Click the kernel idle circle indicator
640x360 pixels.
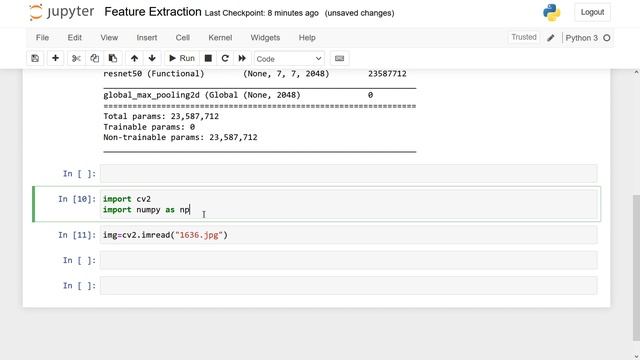click(607, 38)
